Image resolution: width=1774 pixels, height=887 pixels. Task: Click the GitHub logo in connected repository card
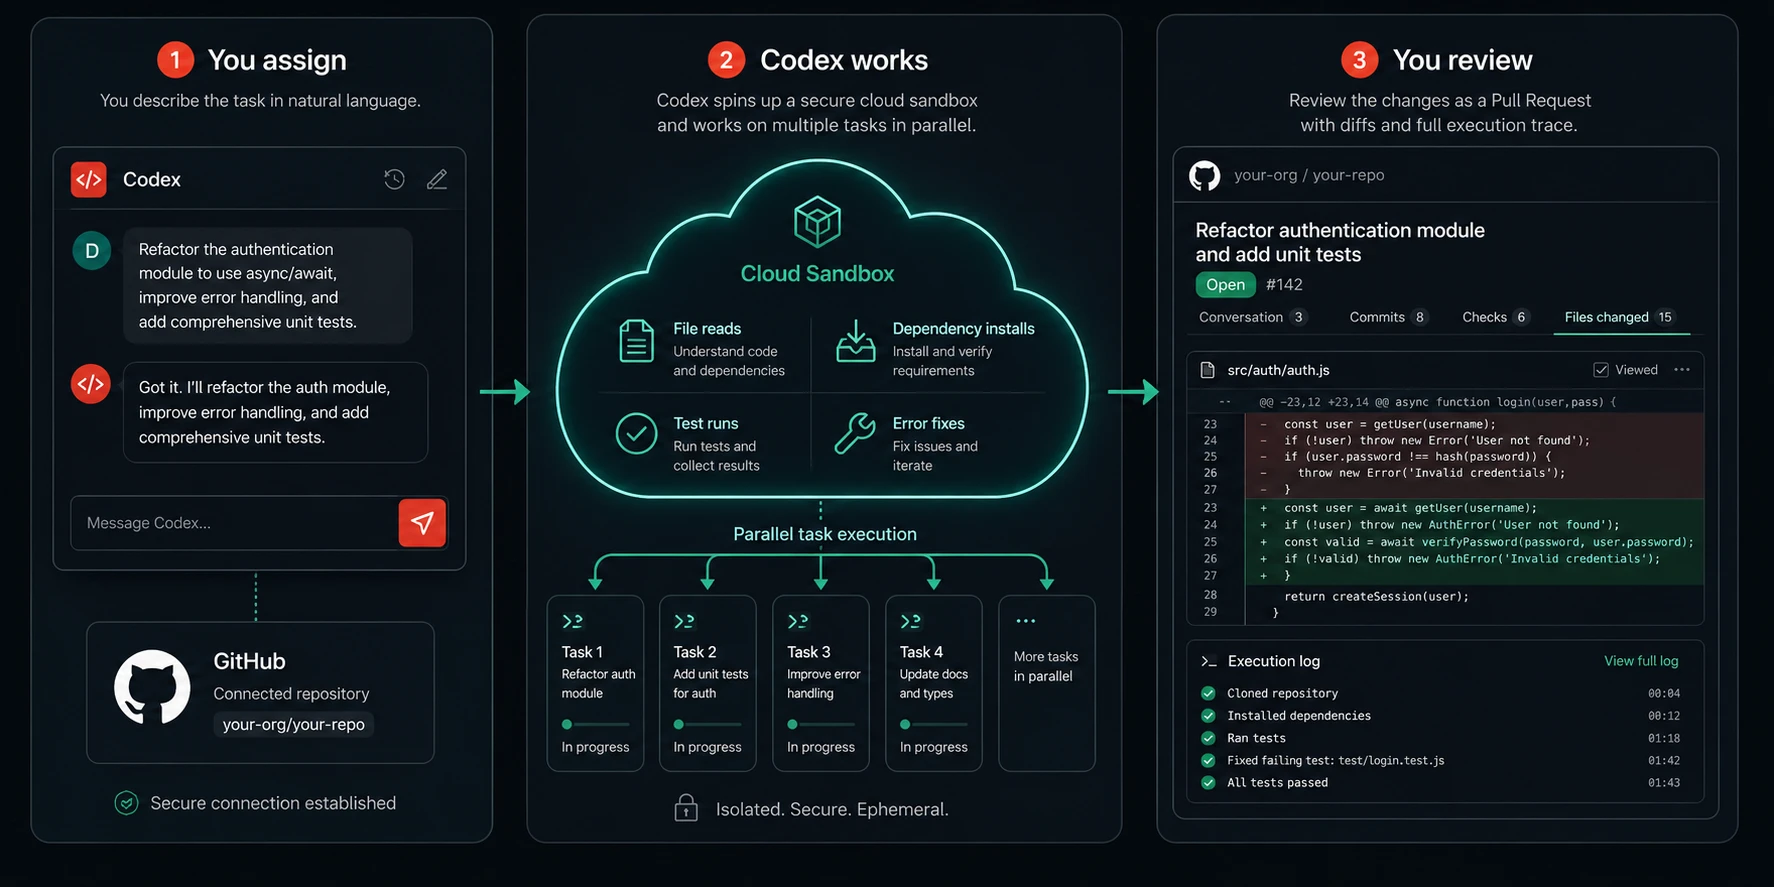(152, 688)
